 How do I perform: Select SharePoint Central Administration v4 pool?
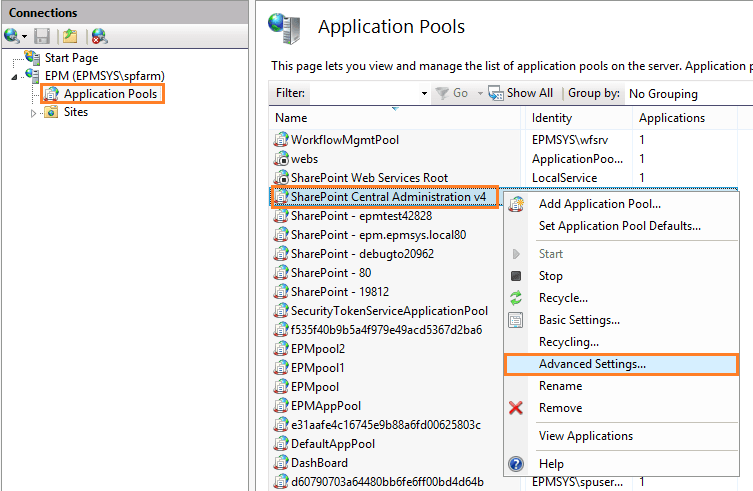tap(388, 197)
